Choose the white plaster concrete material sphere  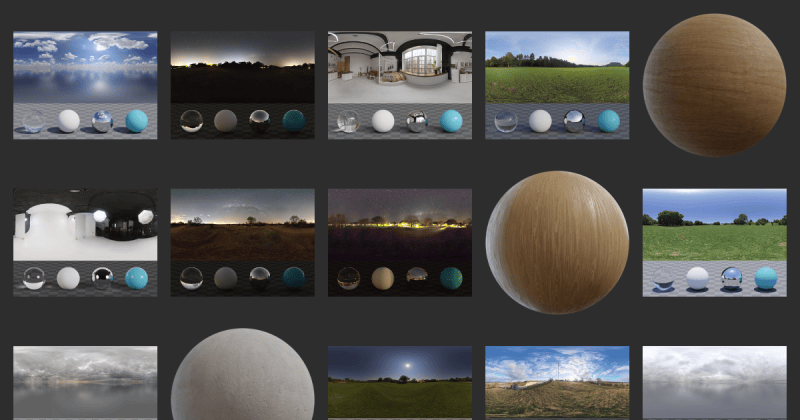(x=242, y=374)
